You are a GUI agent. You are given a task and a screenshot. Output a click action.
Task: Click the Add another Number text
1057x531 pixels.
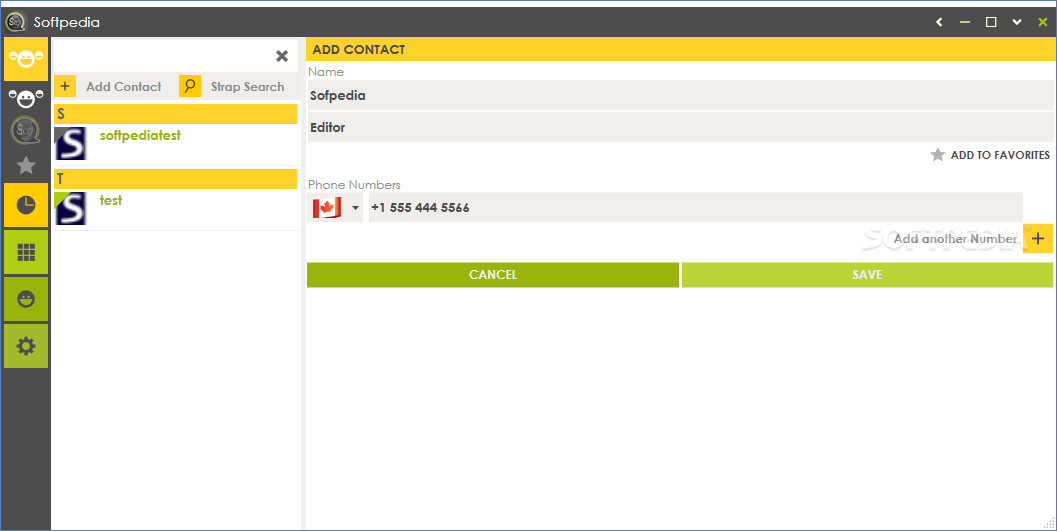point(955,239)
